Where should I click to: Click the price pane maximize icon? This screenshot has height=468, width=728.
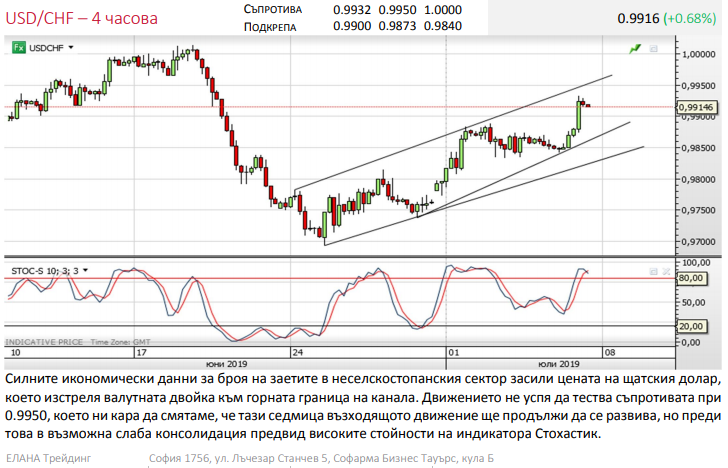pyautogui.click(x=653, y=49)
